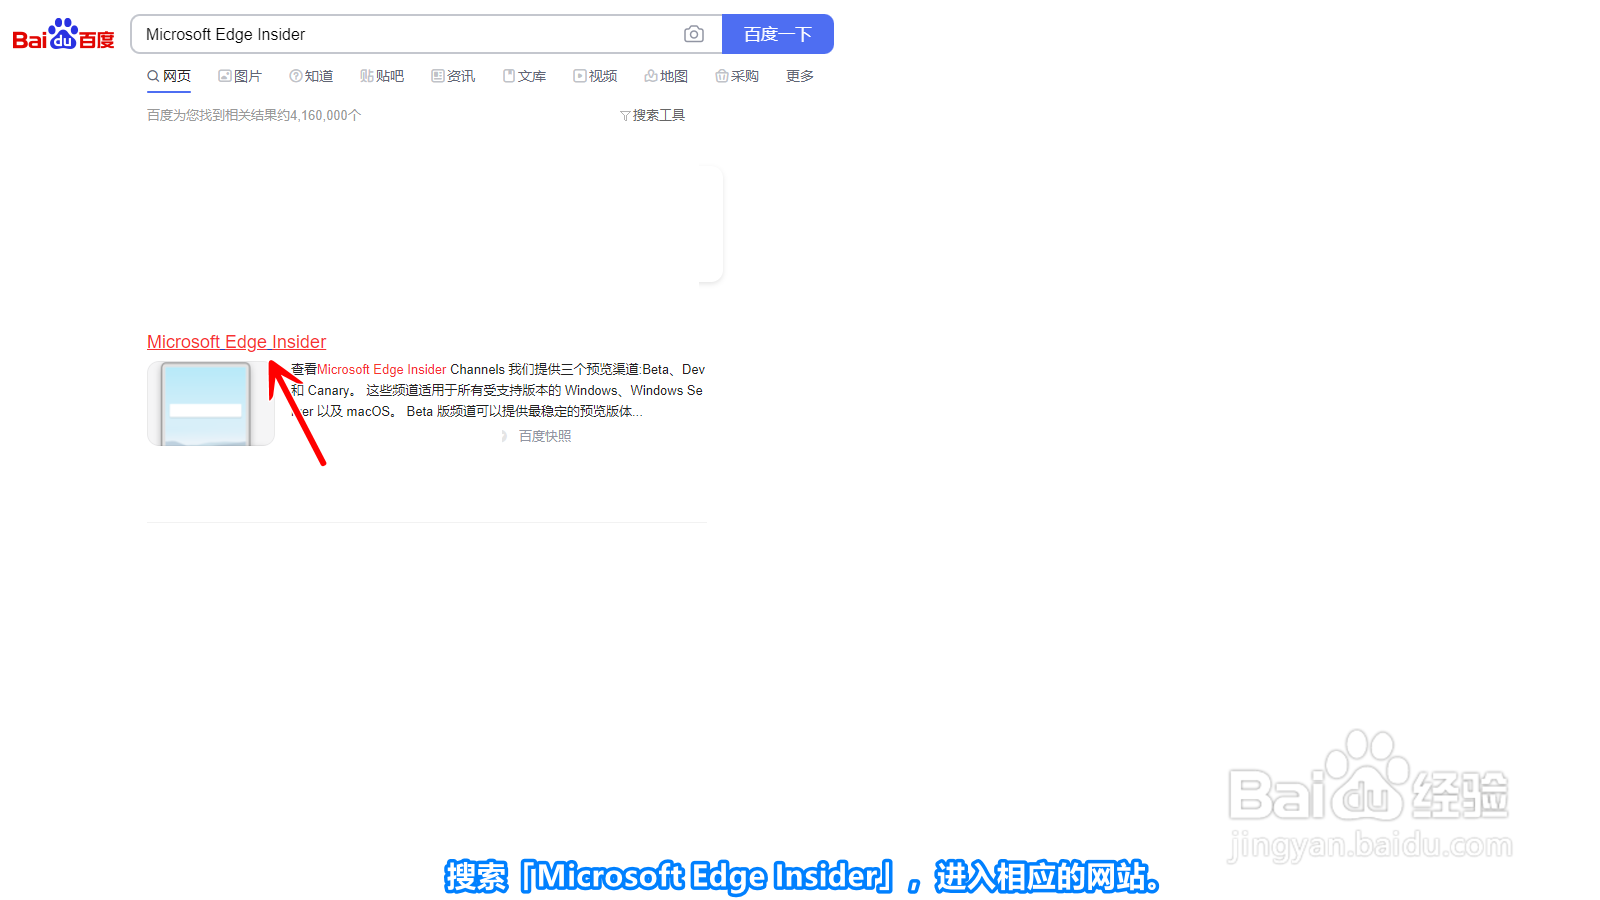
Task: Switch to the 文库 tab
Action: [x=524, y=76]
